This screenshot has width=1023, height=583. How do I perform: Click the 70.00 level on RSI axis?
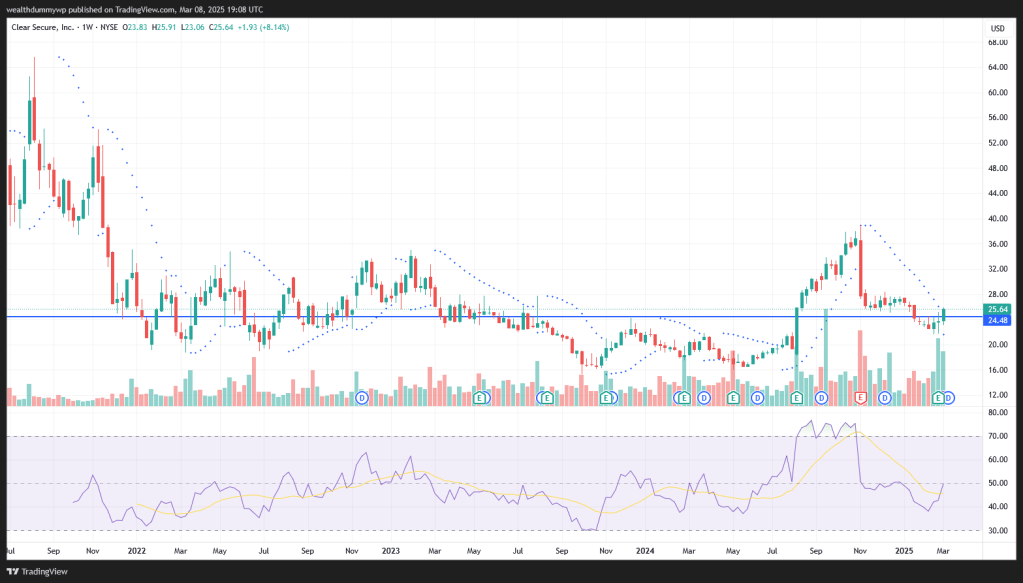click(x=996, y=437)
